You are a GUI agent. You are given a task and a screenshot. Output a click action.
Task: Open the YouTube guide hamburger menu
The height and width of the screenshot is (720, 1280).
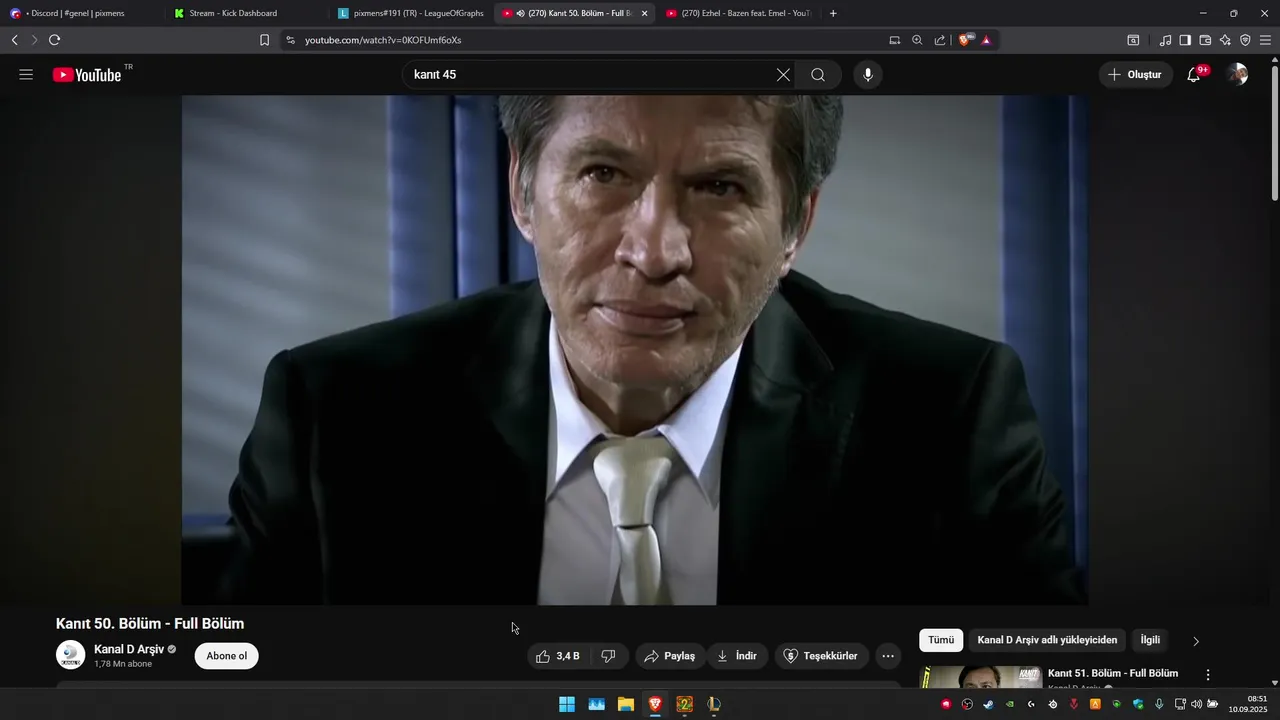click(x=26, y=75)
